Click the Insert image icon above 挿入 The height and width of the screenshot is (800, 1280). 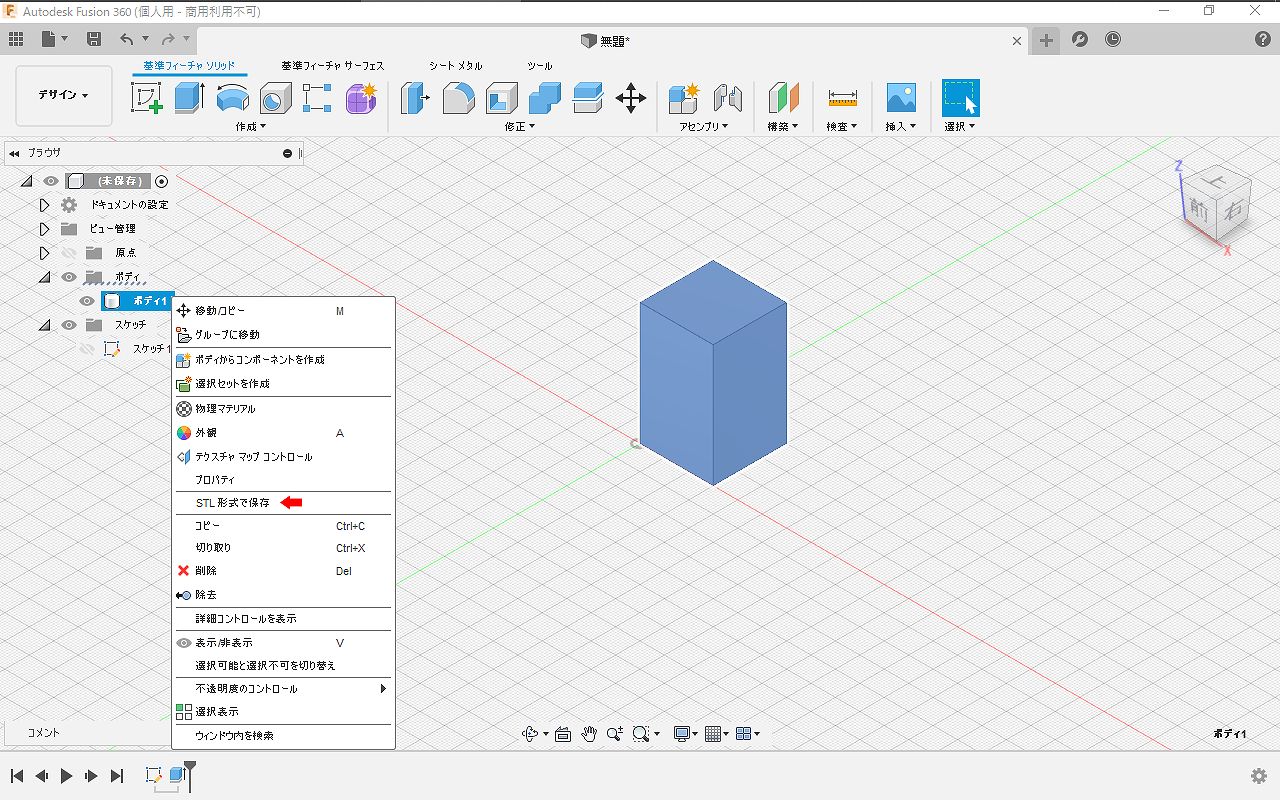tap(901, 98)
